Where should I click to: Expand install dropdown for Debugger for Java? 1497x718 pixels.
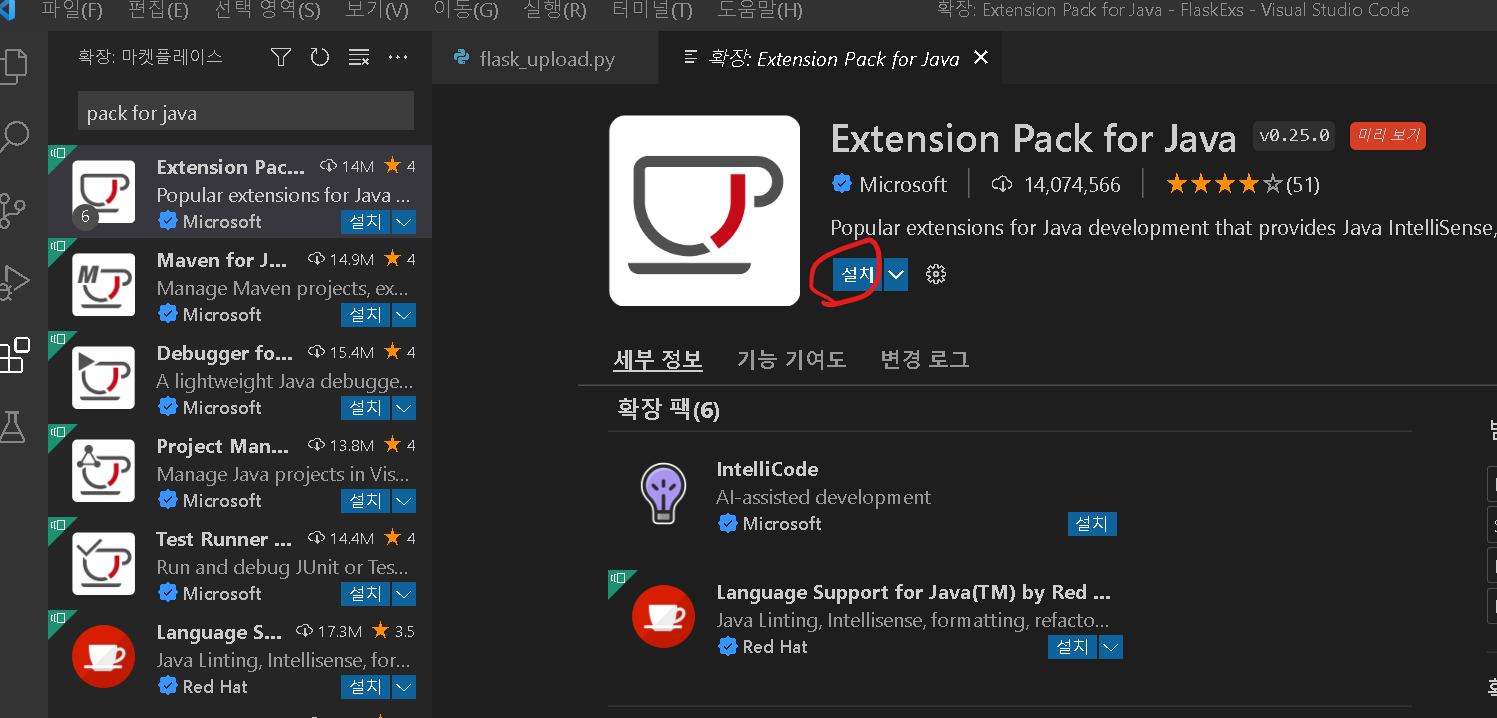[404, 408]
